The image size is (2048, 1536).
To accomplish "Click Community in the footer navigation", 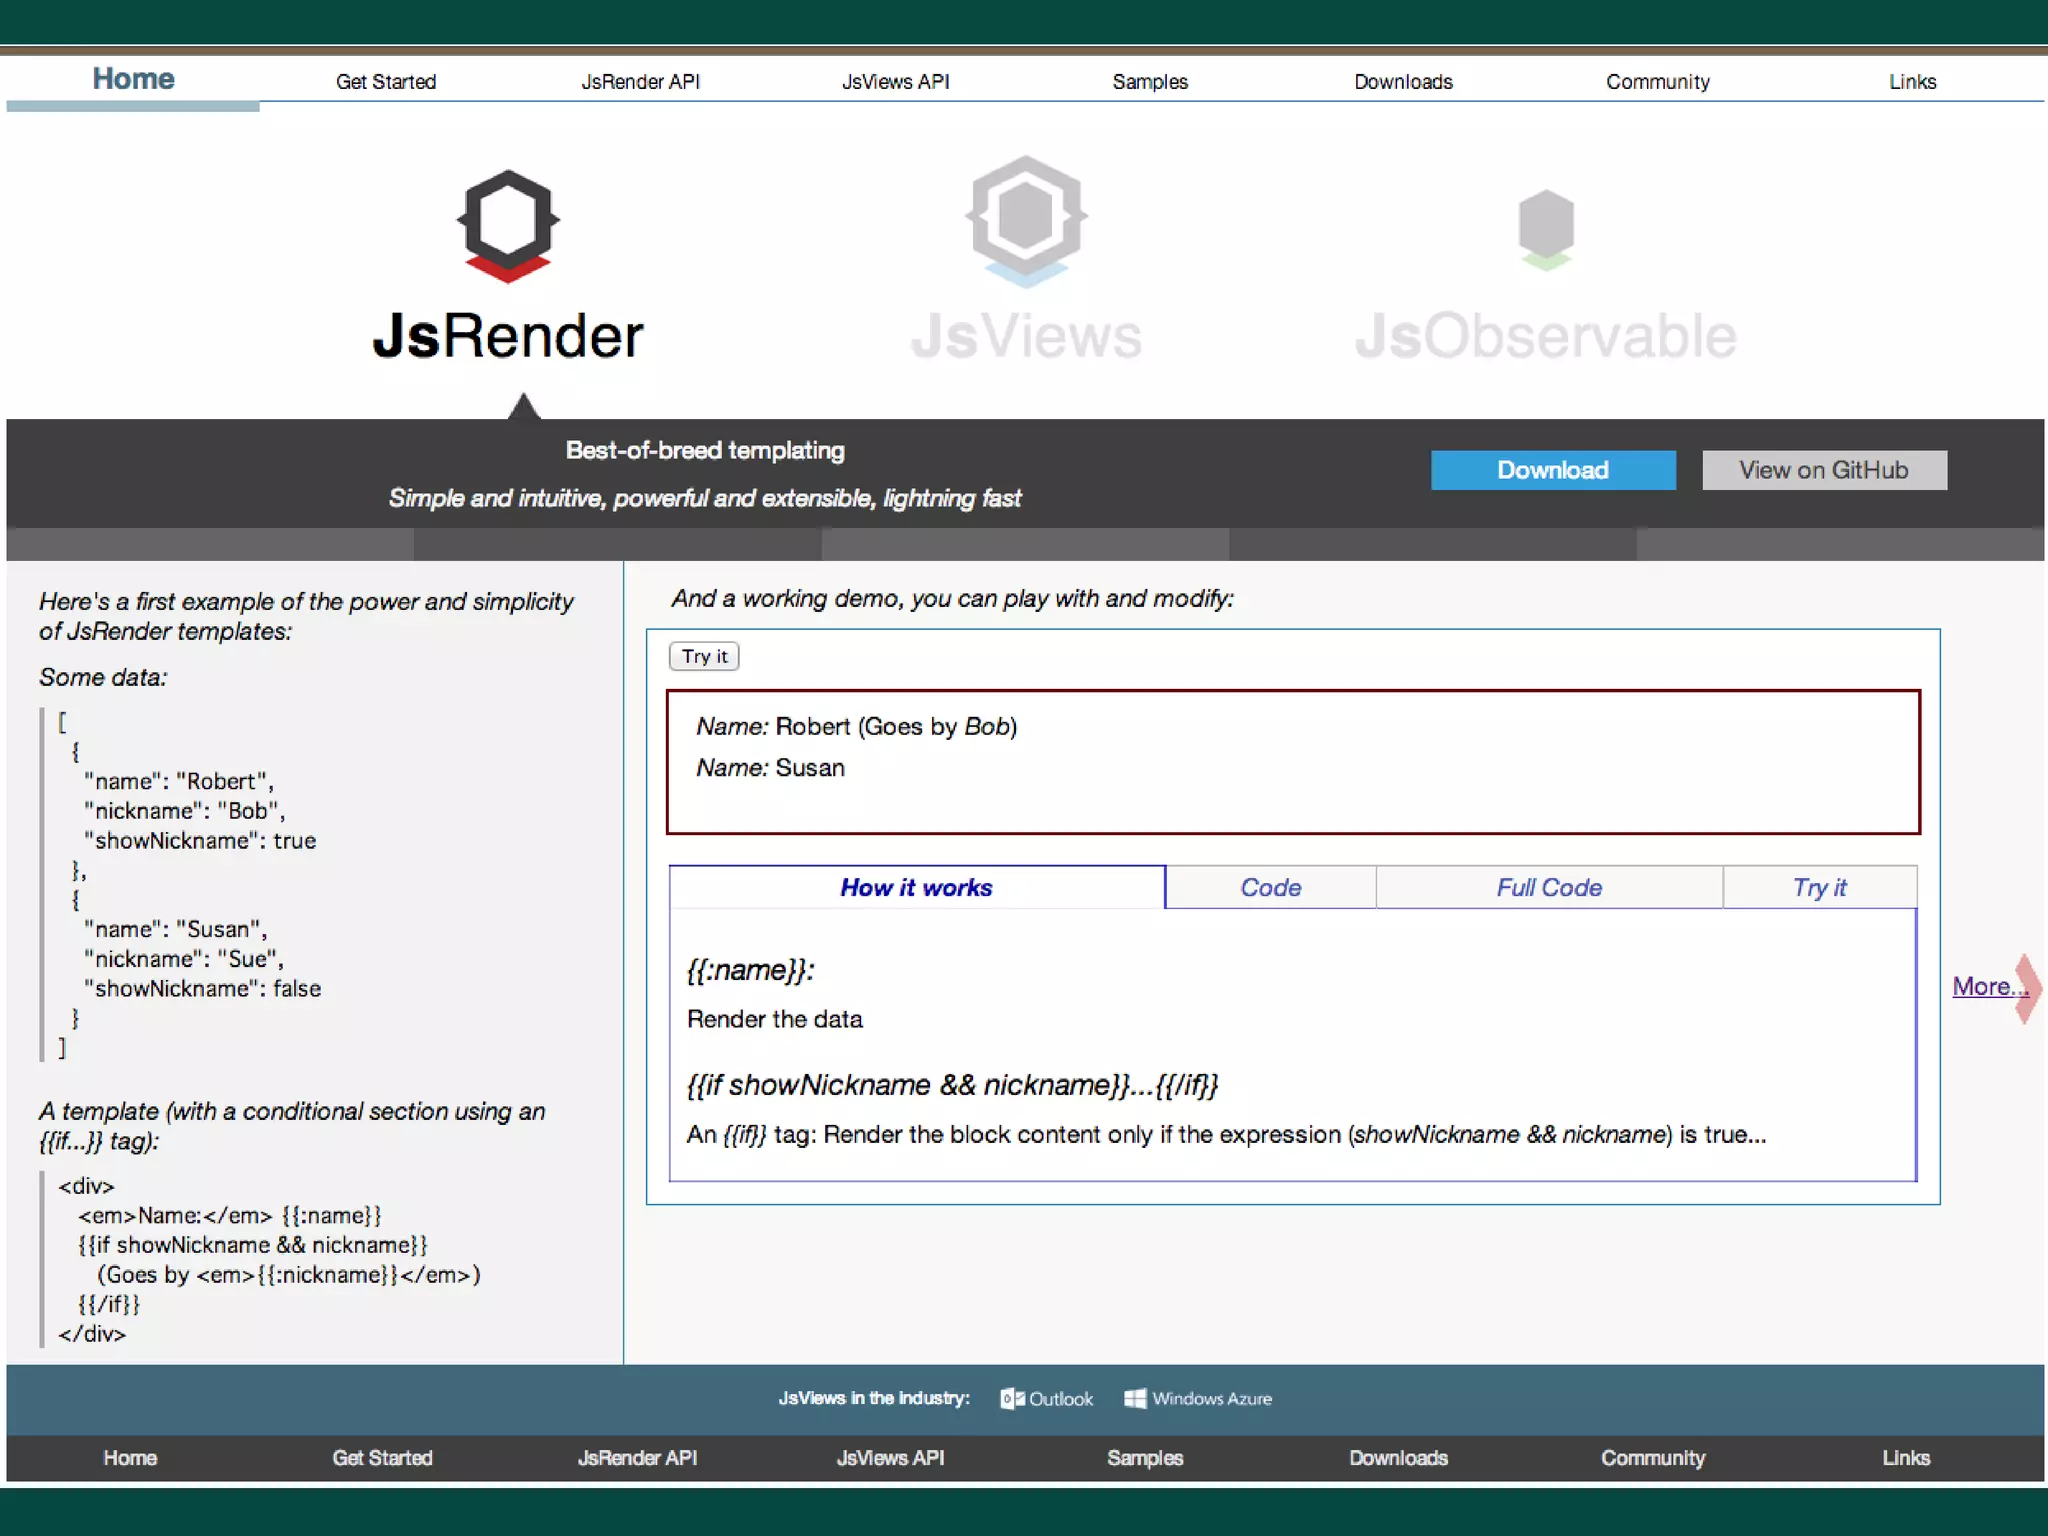I will pos(1652,1458).
